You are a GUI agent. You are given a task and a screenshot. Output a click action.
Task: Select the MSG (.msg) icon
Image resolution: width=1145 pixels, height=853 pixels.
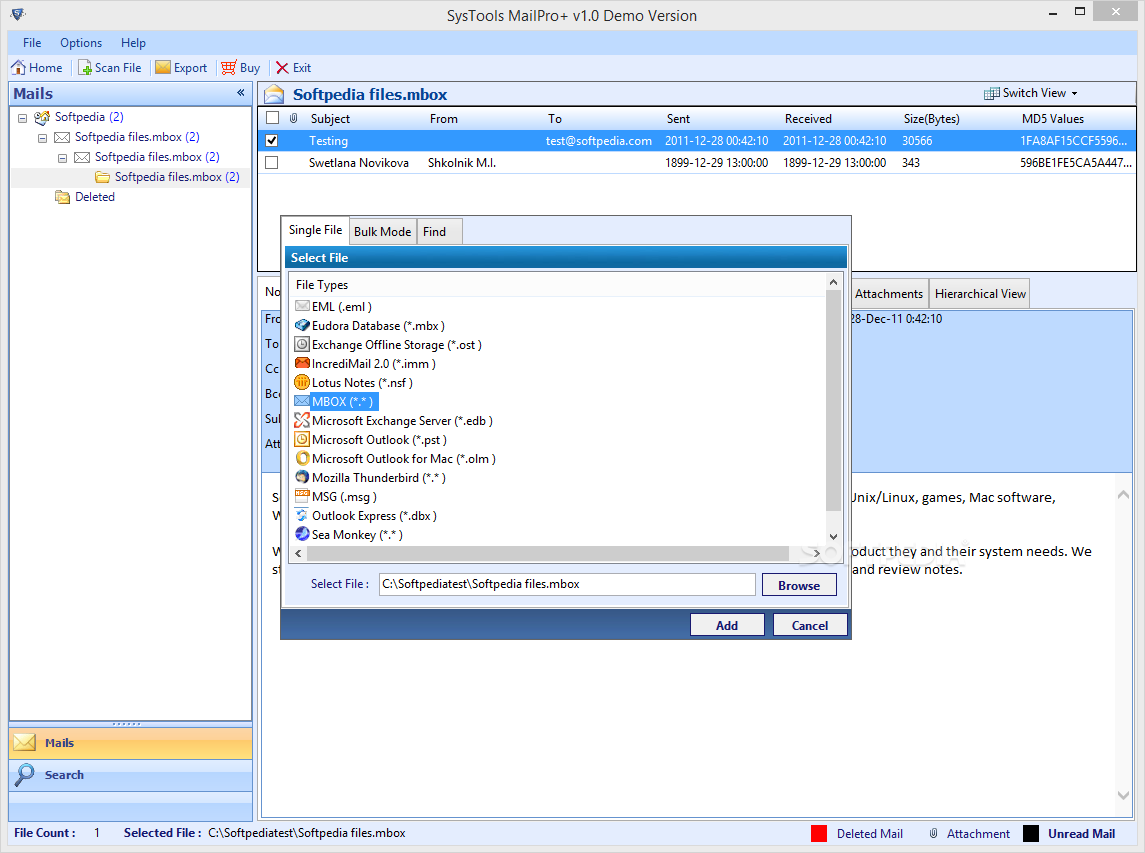pos(302,496)
